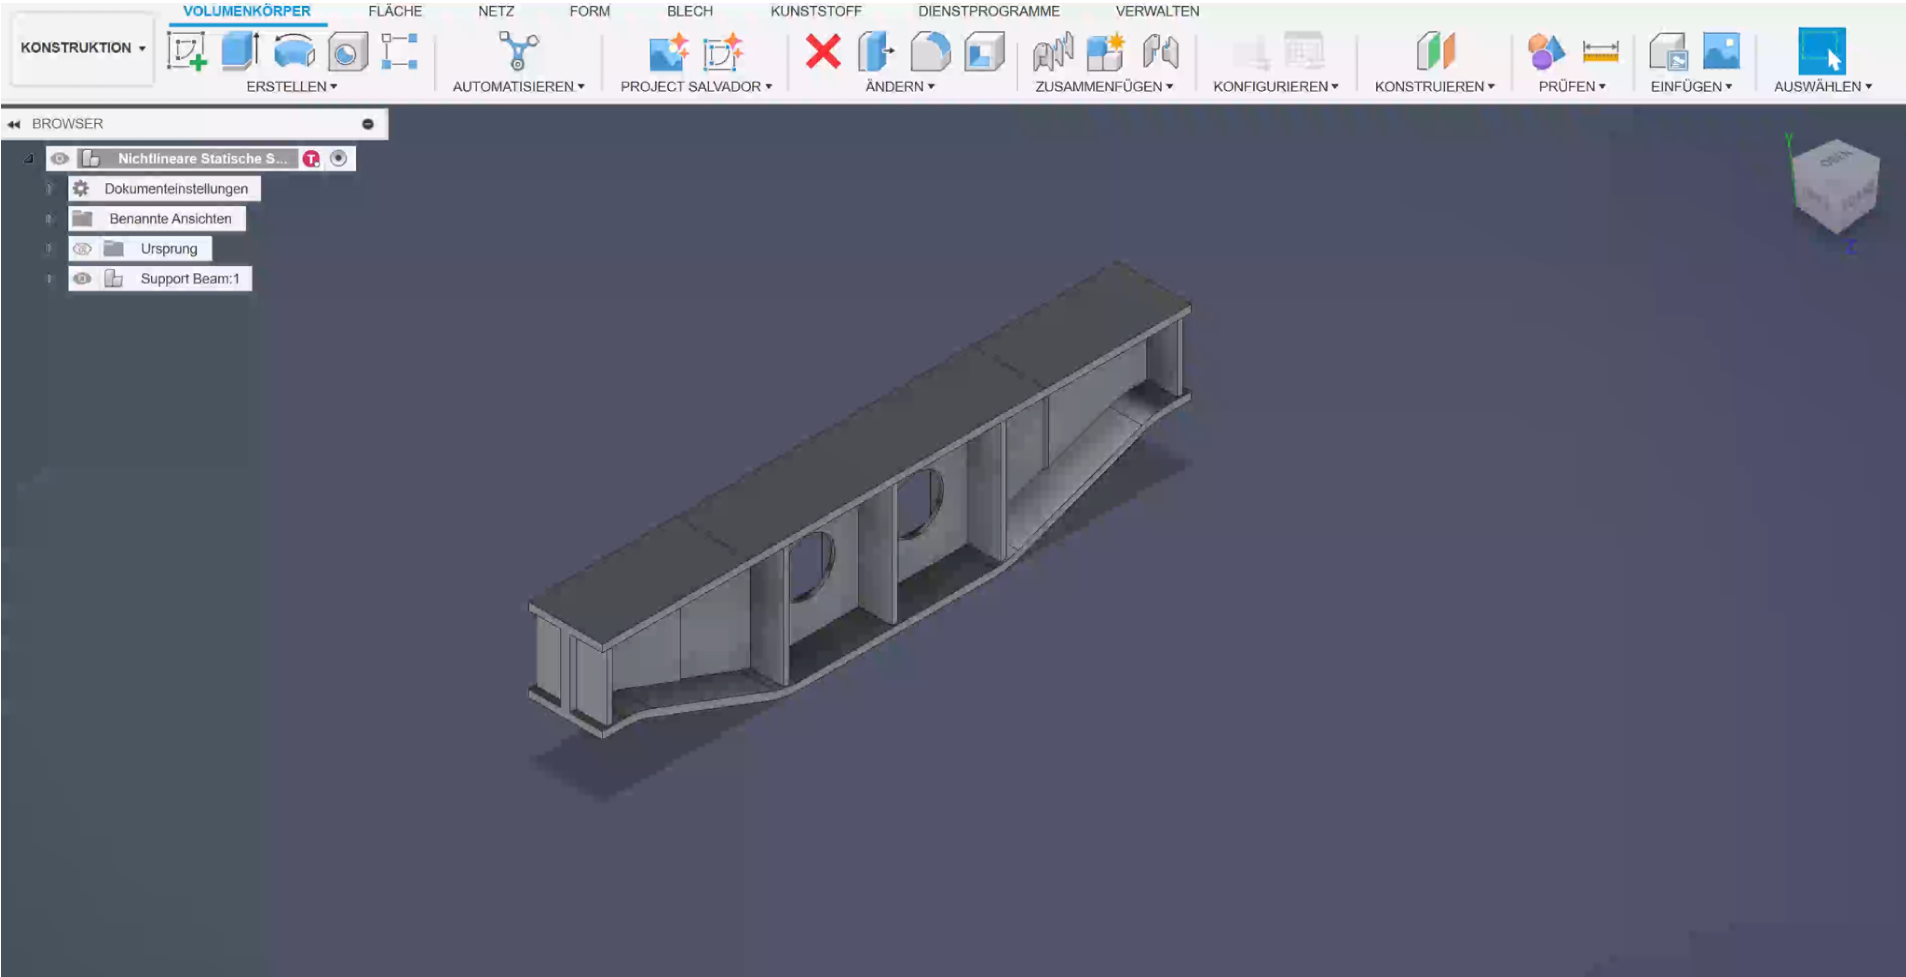Click the Create Sketch icon

[x=187, y=51]
